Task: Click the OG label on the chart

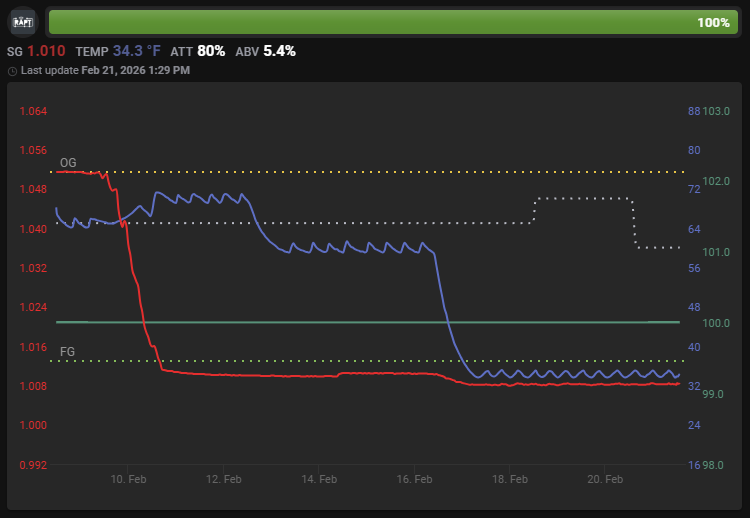Action: point(68,162)
